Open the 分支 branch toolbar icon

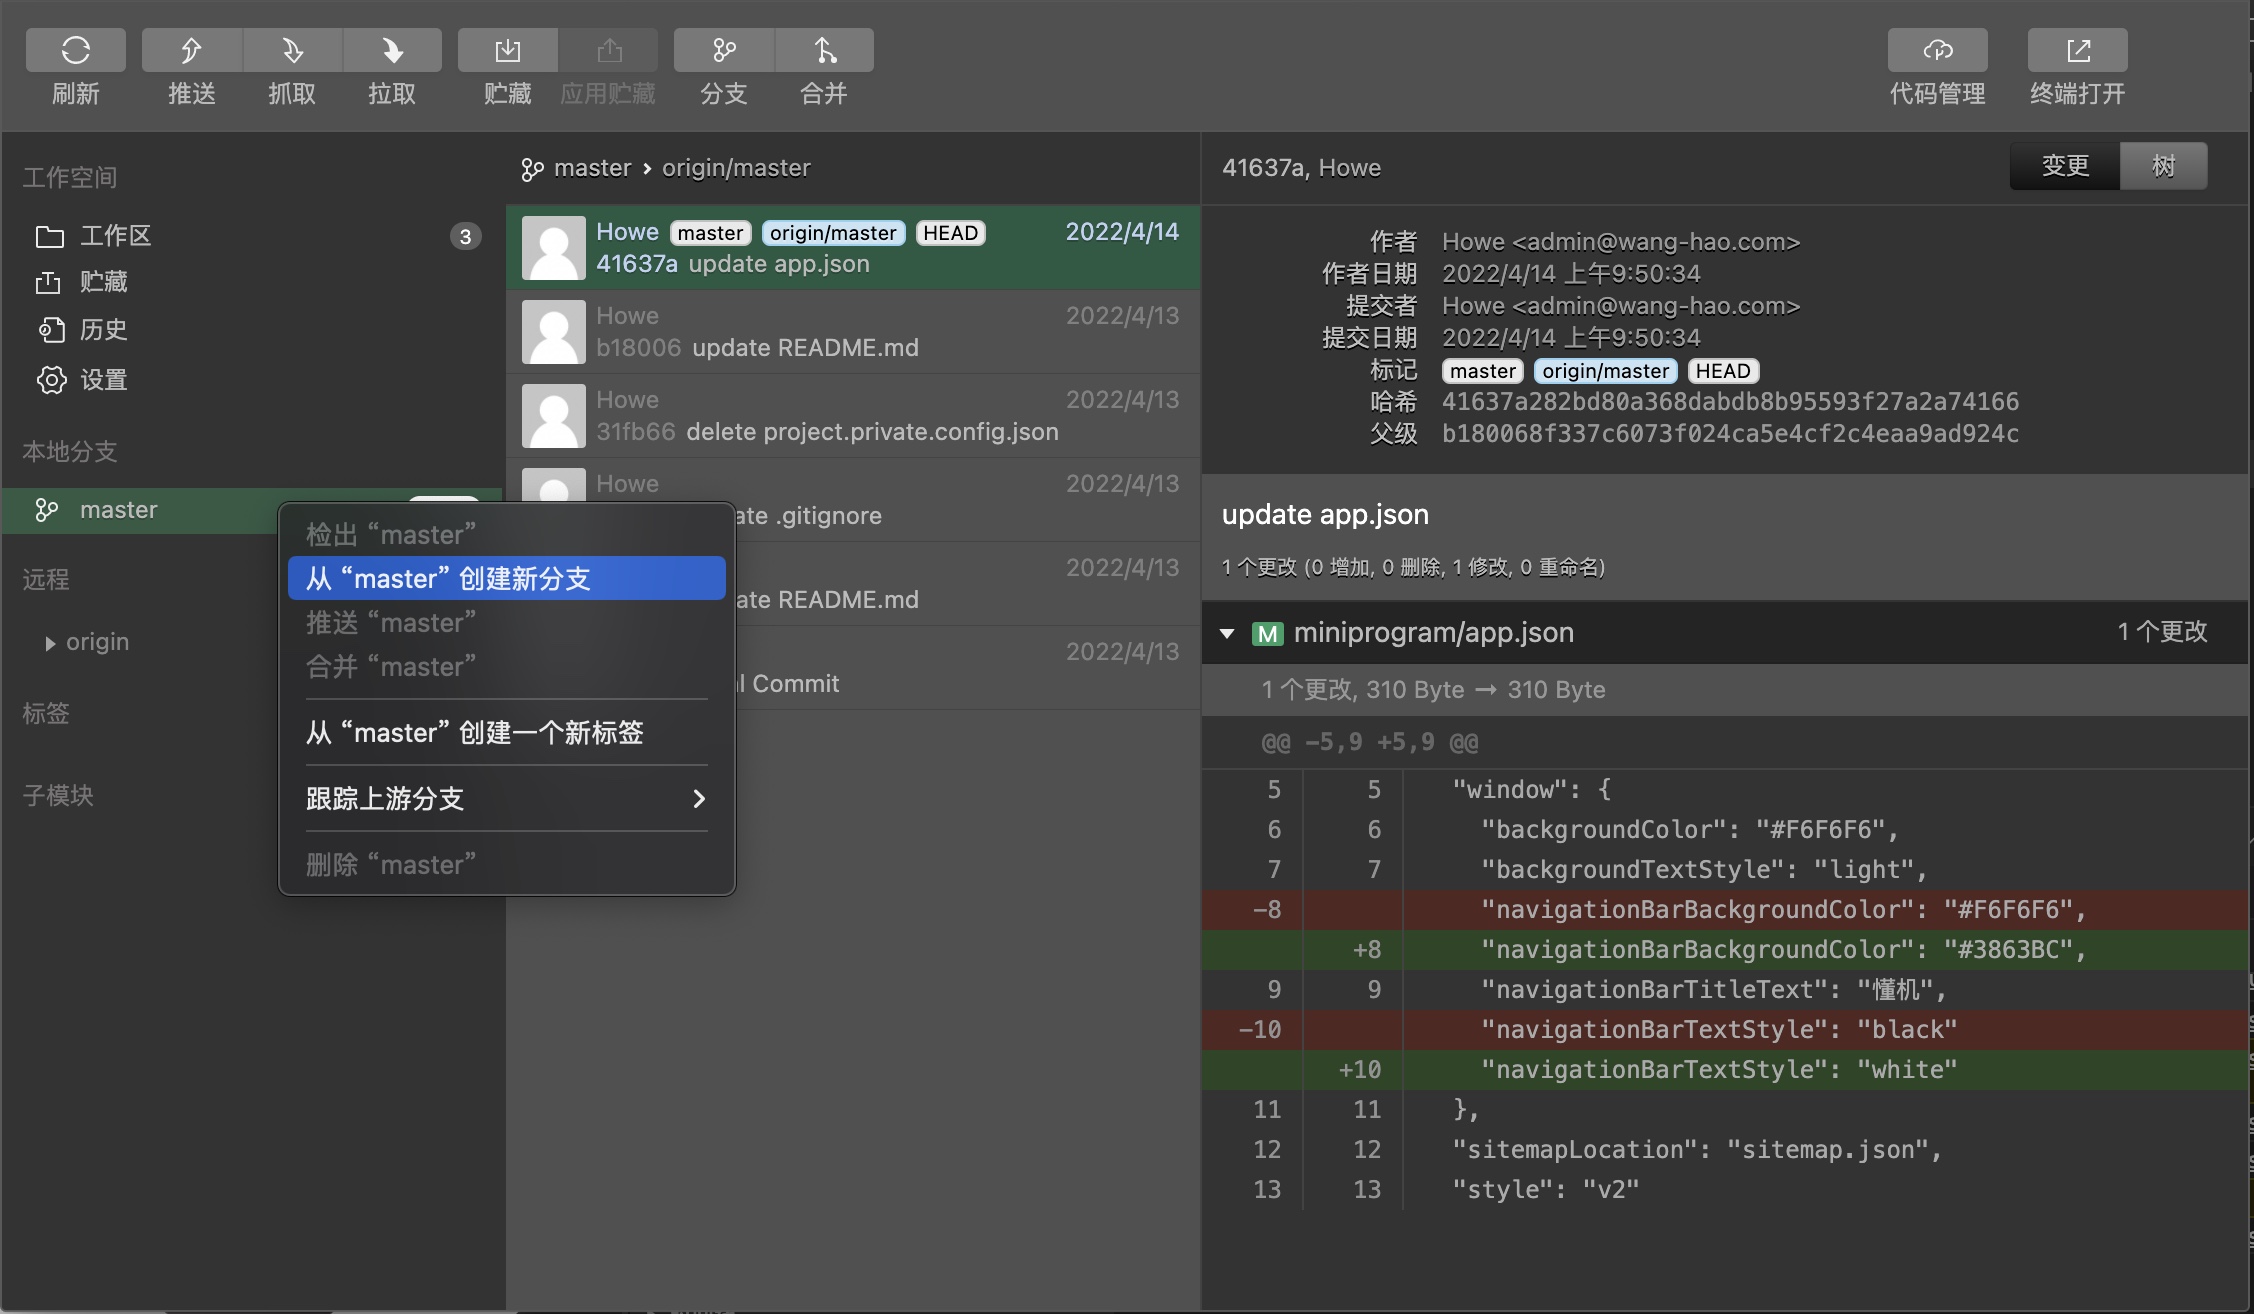(724, 50)
